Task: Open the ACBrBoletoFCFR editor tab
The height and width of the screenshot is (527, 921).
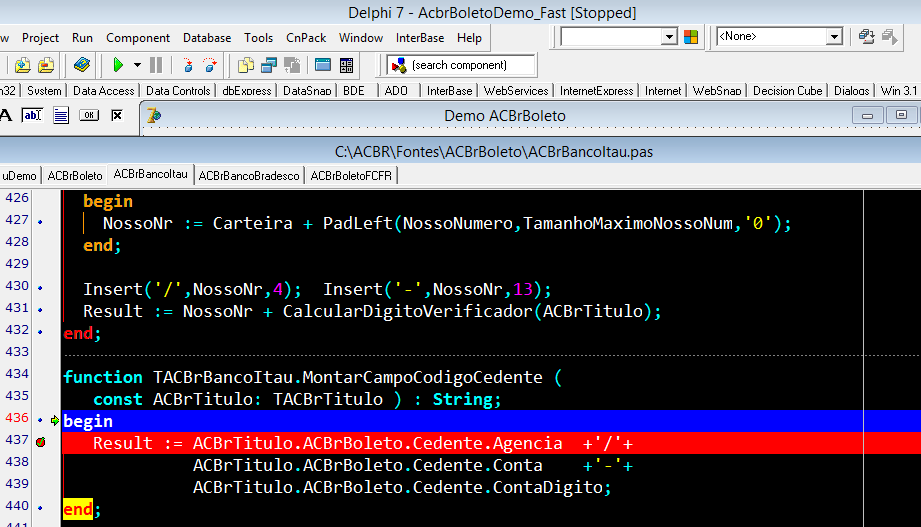Action: [x=351, y=176]
